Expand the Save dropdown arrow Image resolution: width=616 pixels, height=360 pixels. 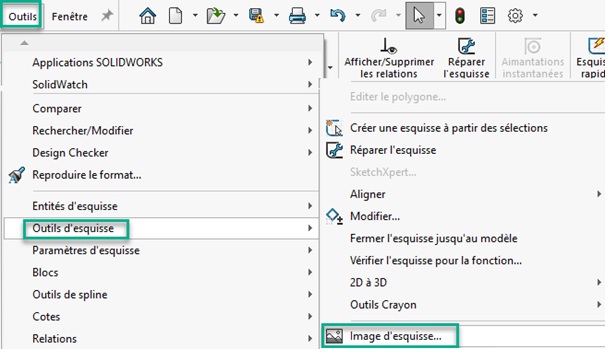click(276, 16)
